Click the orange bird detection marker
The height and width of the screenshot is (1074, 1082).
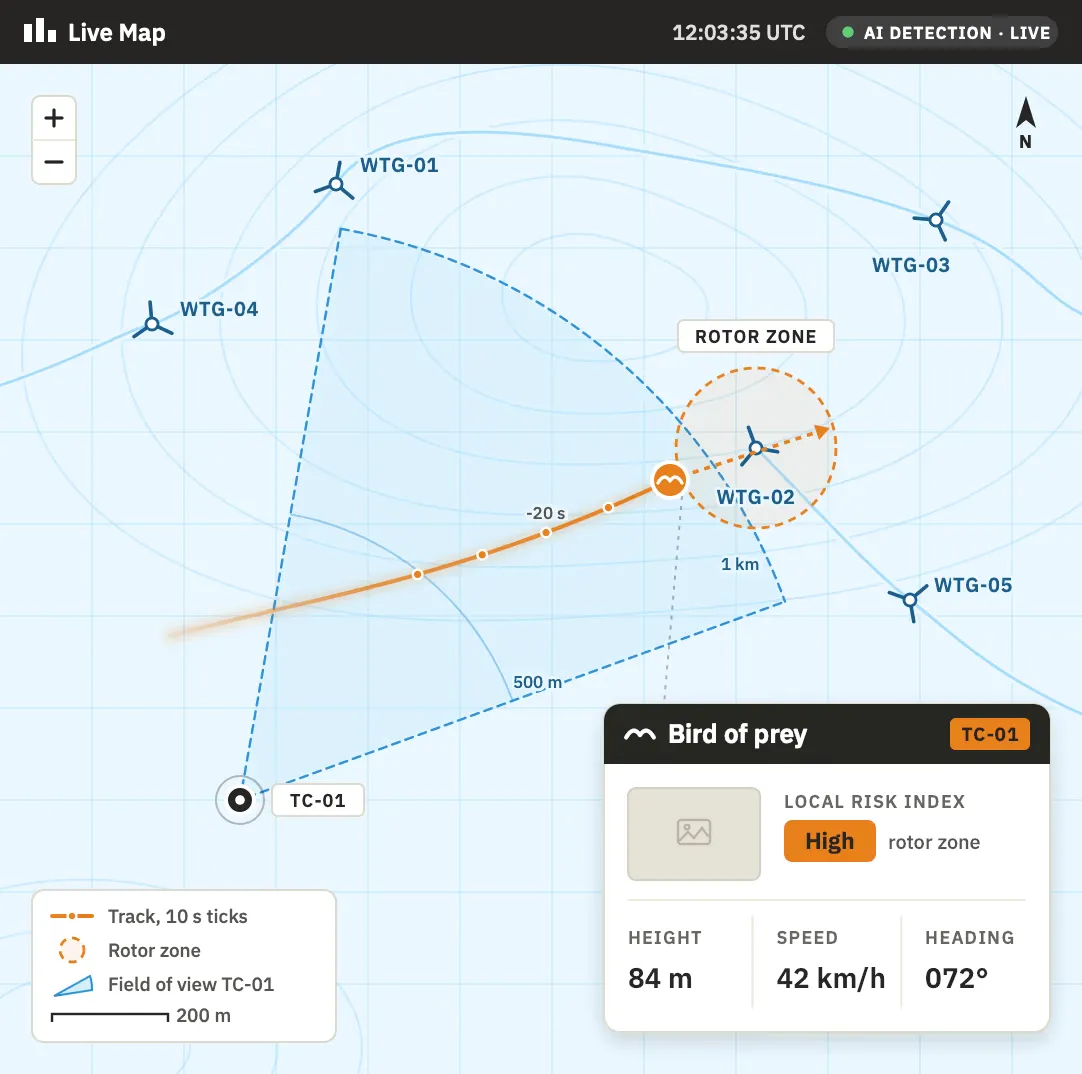(669, 480)
